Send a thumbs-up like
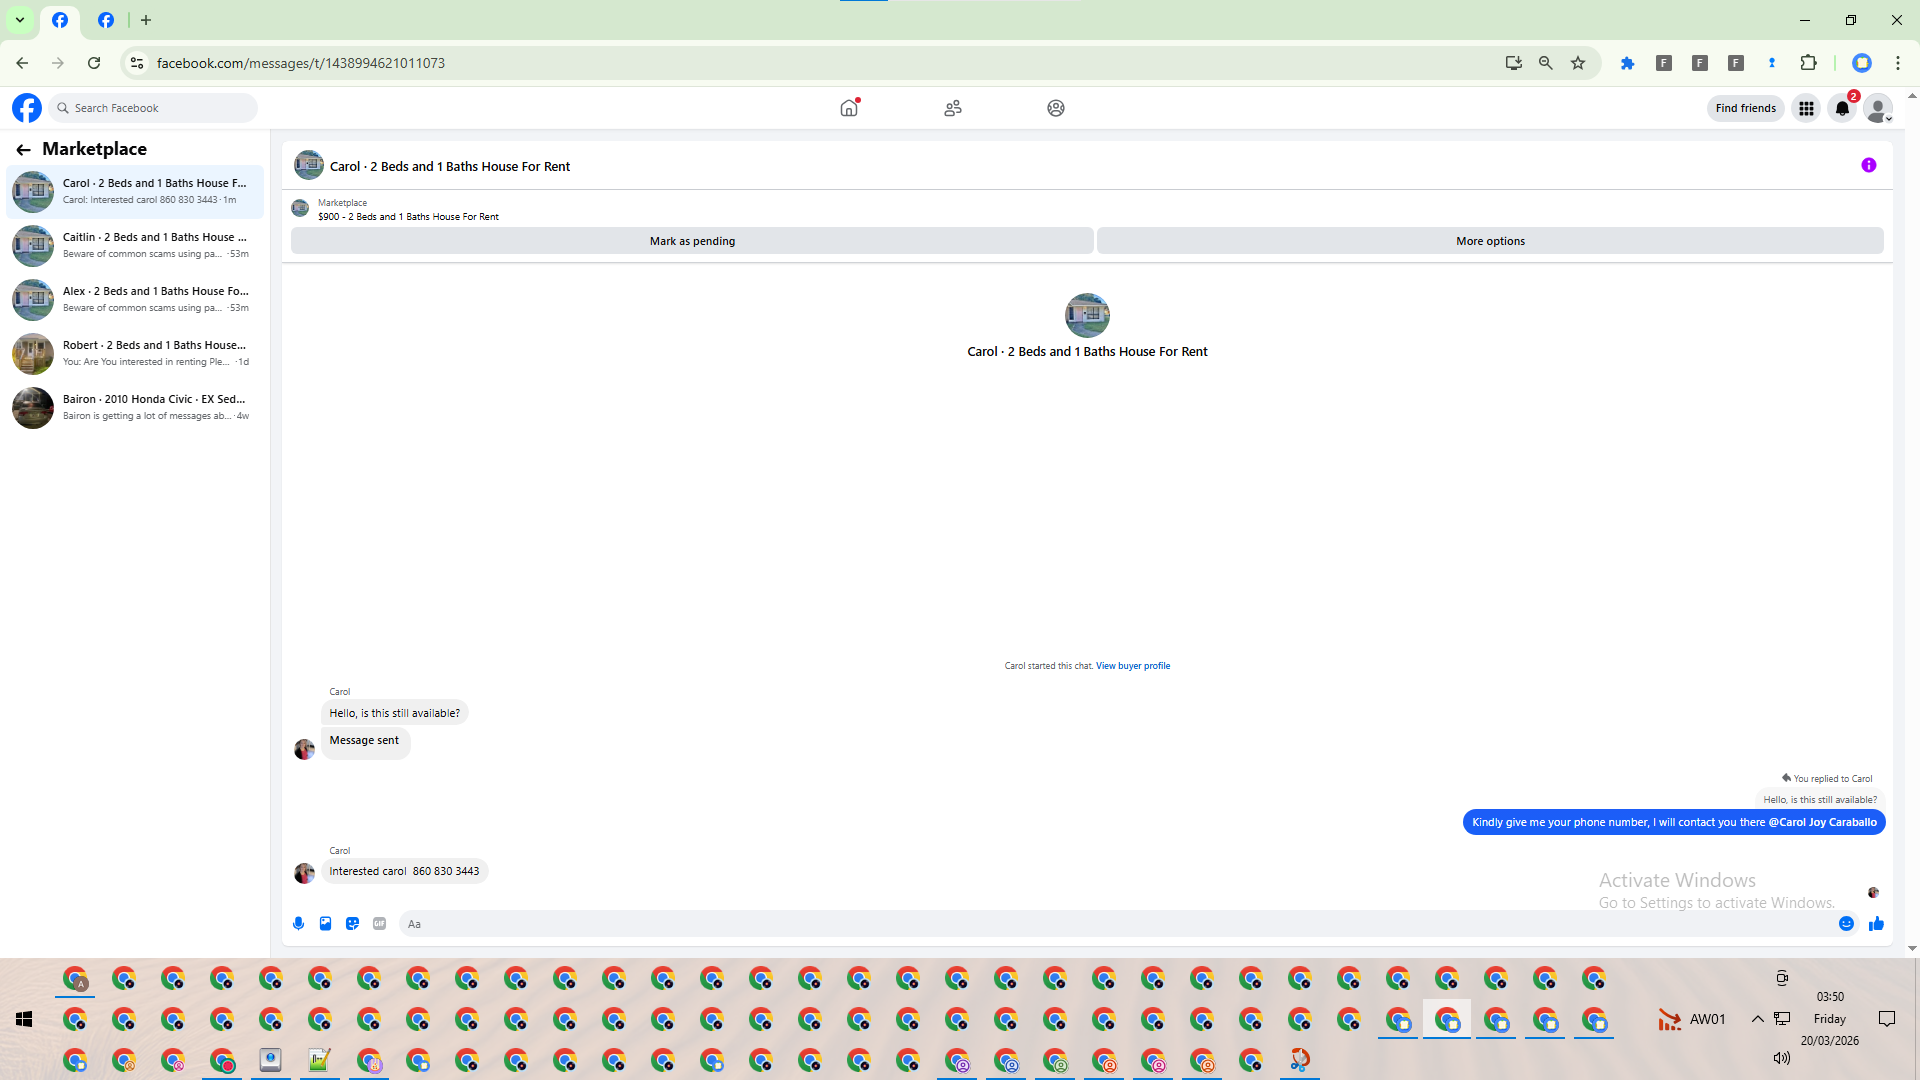Image resolution: width=1920 pixels, height=1080 pixels. tap(1876, 924)
